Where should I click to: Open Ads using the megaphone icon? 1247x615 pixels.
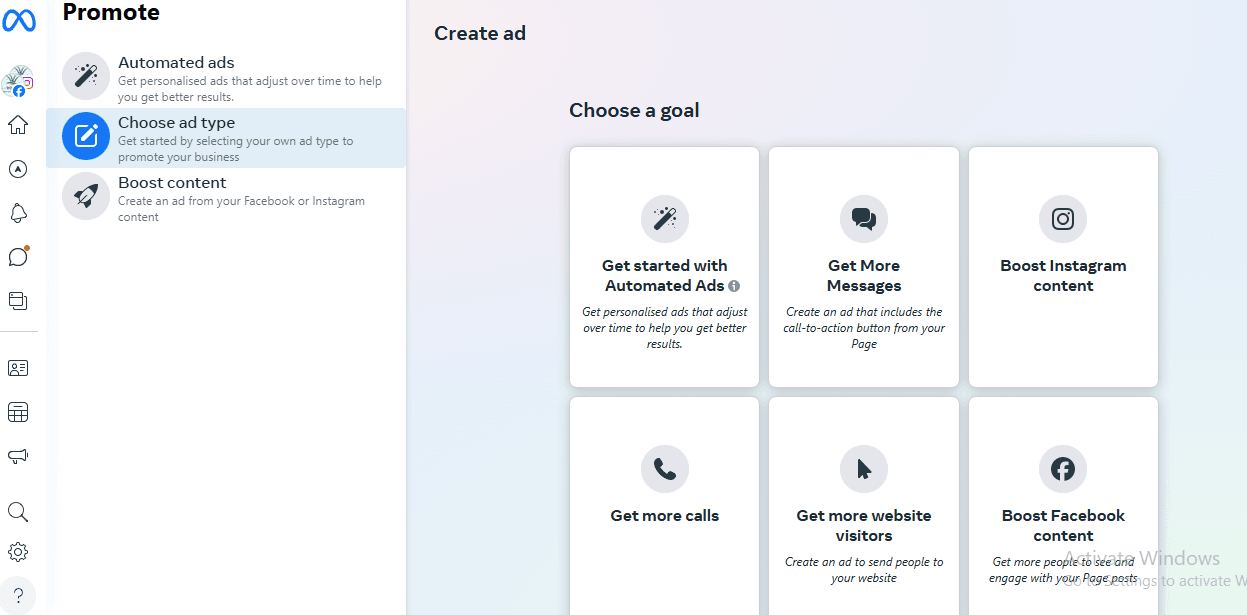coord(18,456)
